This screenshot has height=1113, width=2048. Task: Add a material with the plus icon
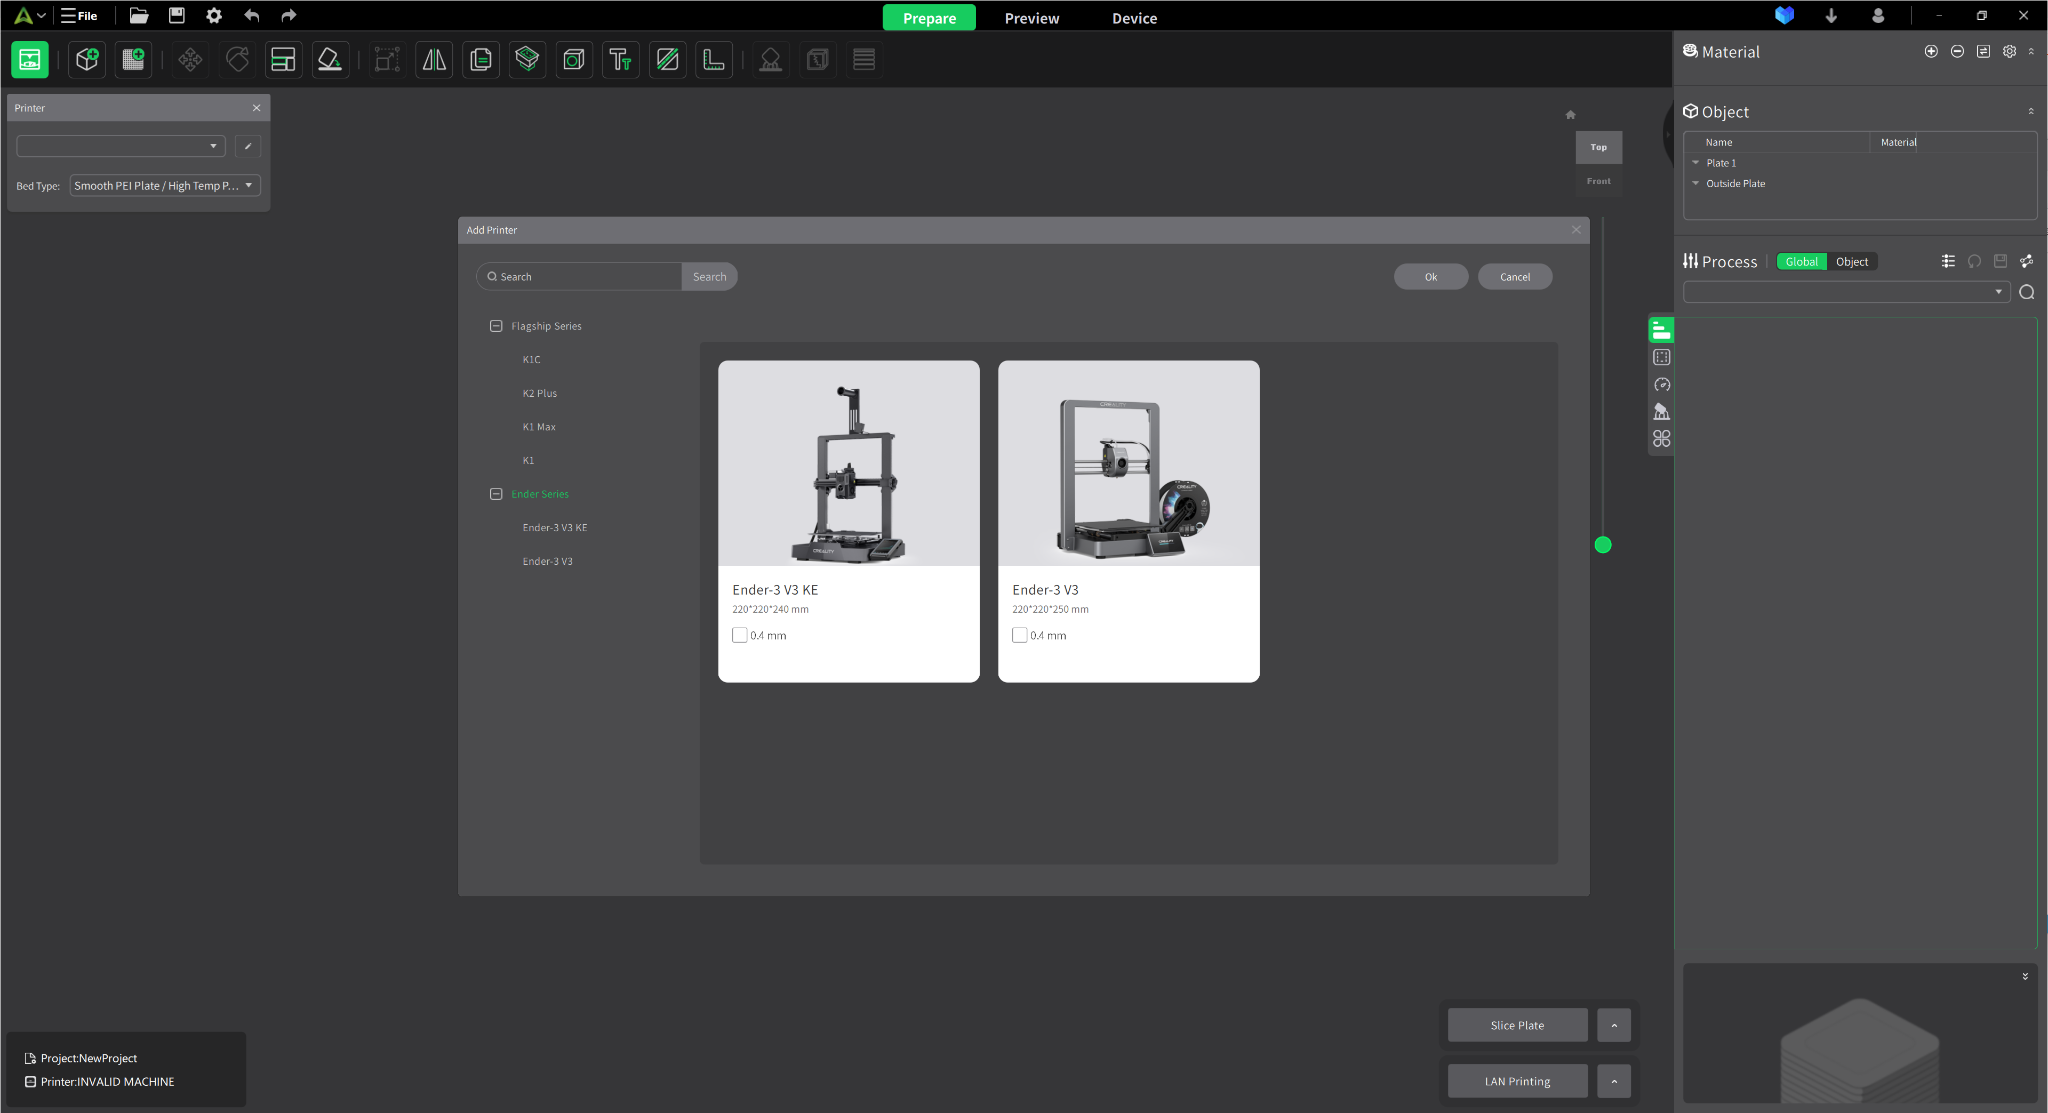pyautogui.click(x=1931, y=52)
